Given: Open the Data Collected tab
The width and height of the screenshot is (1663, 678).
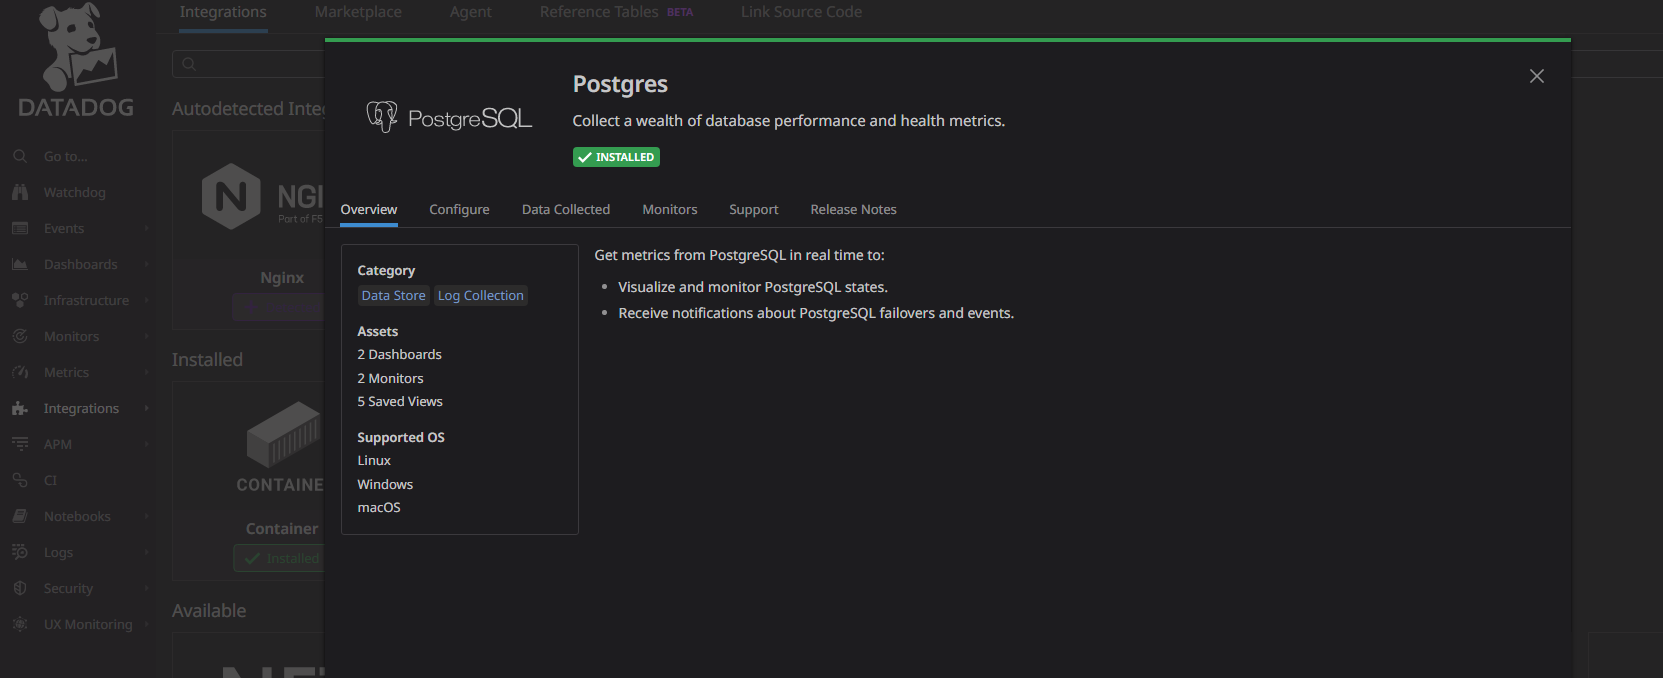Looking at the screenshot, I should 566,209.
